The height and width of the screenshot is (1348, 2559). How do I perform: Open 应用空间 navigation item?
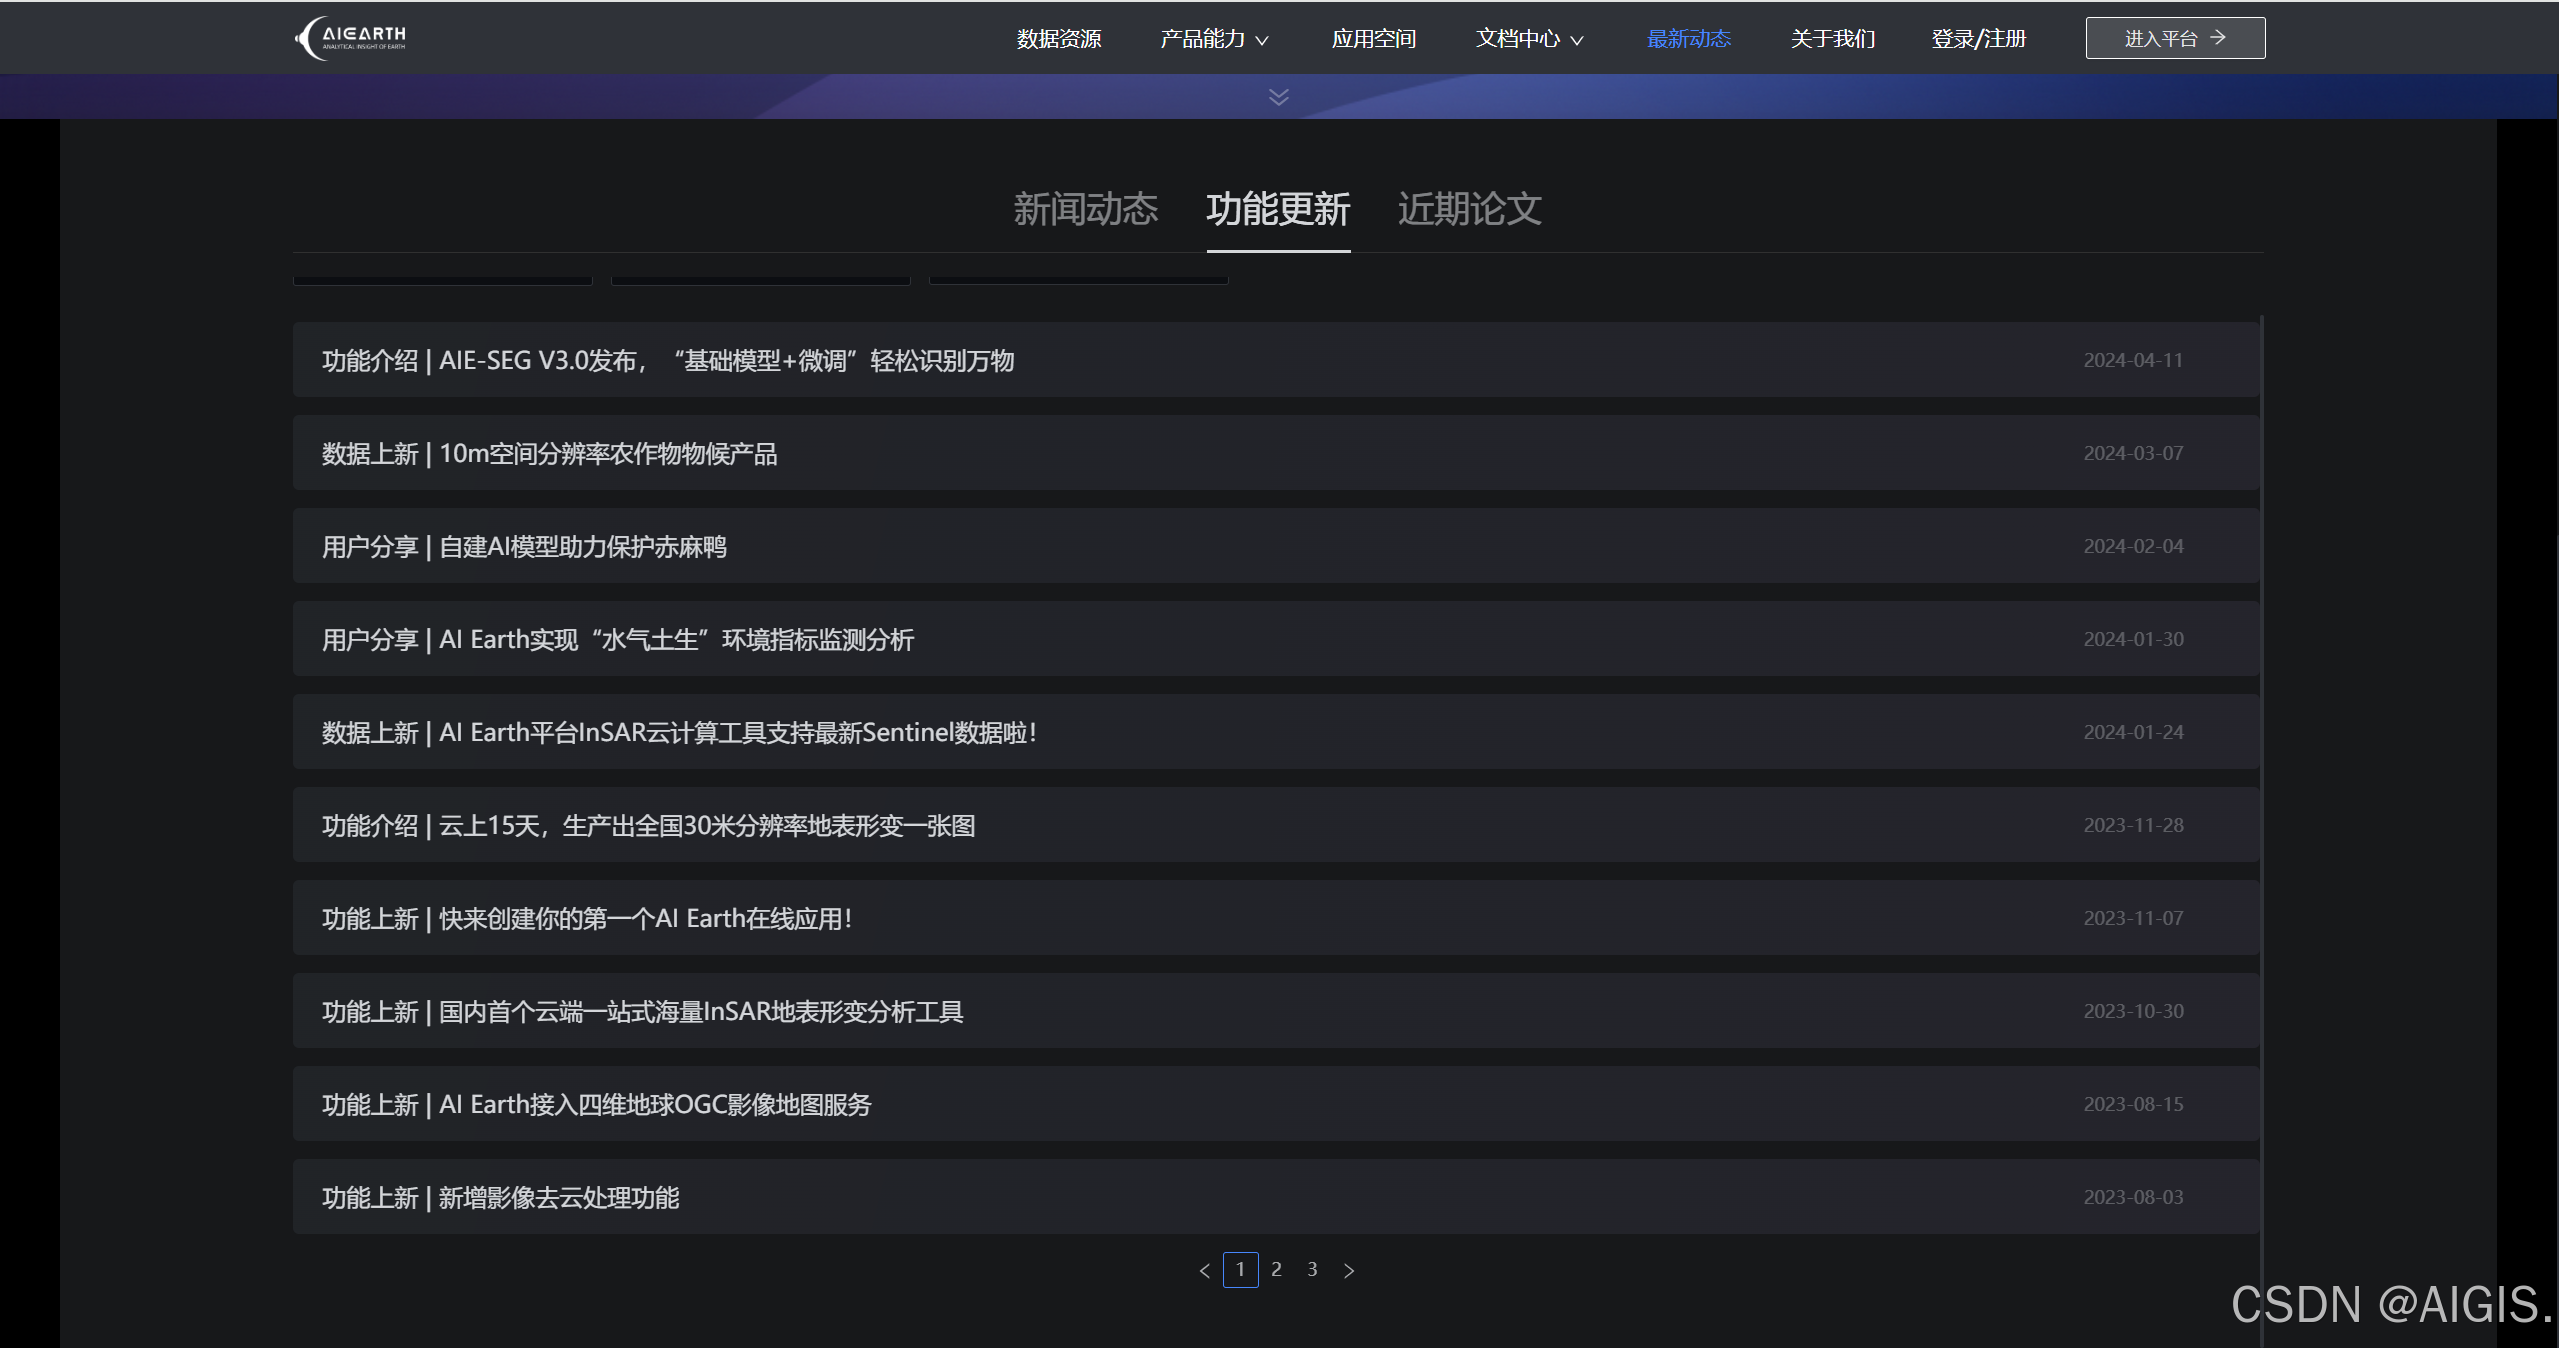[x=1373, y=39]
